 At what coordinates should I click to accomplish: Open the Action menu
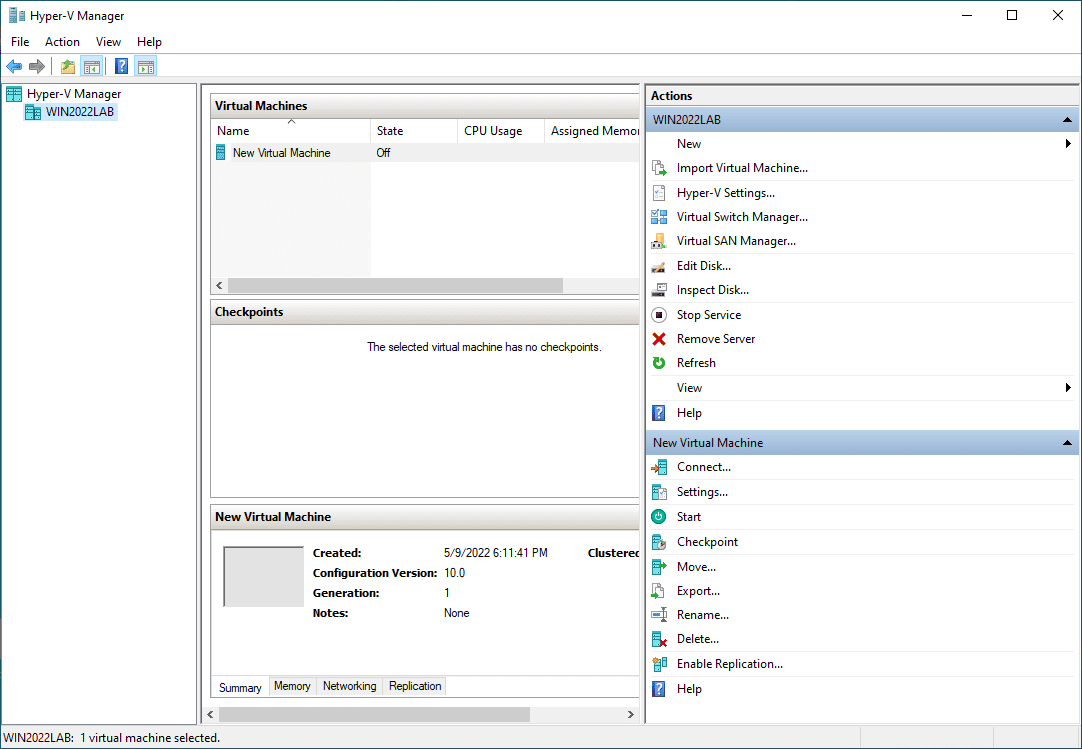click(62, 41)
